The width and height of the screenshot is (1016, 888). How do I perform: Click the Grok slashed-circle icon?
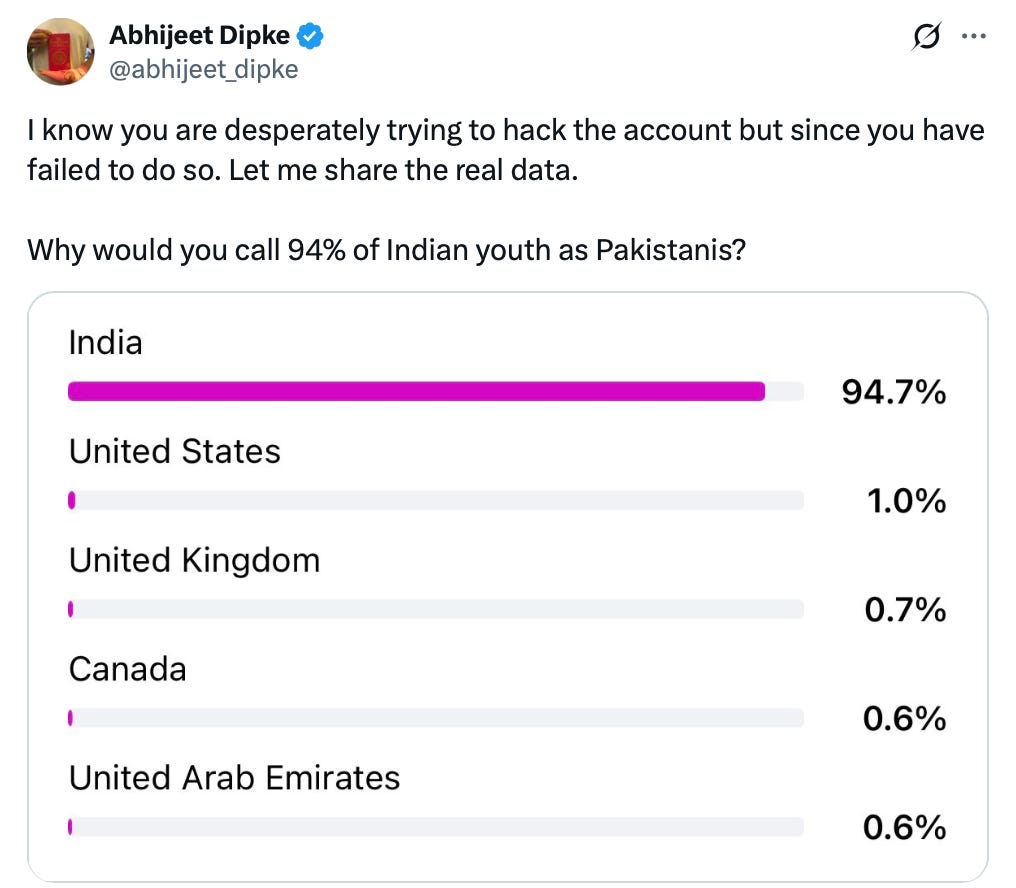coord(926,36)
